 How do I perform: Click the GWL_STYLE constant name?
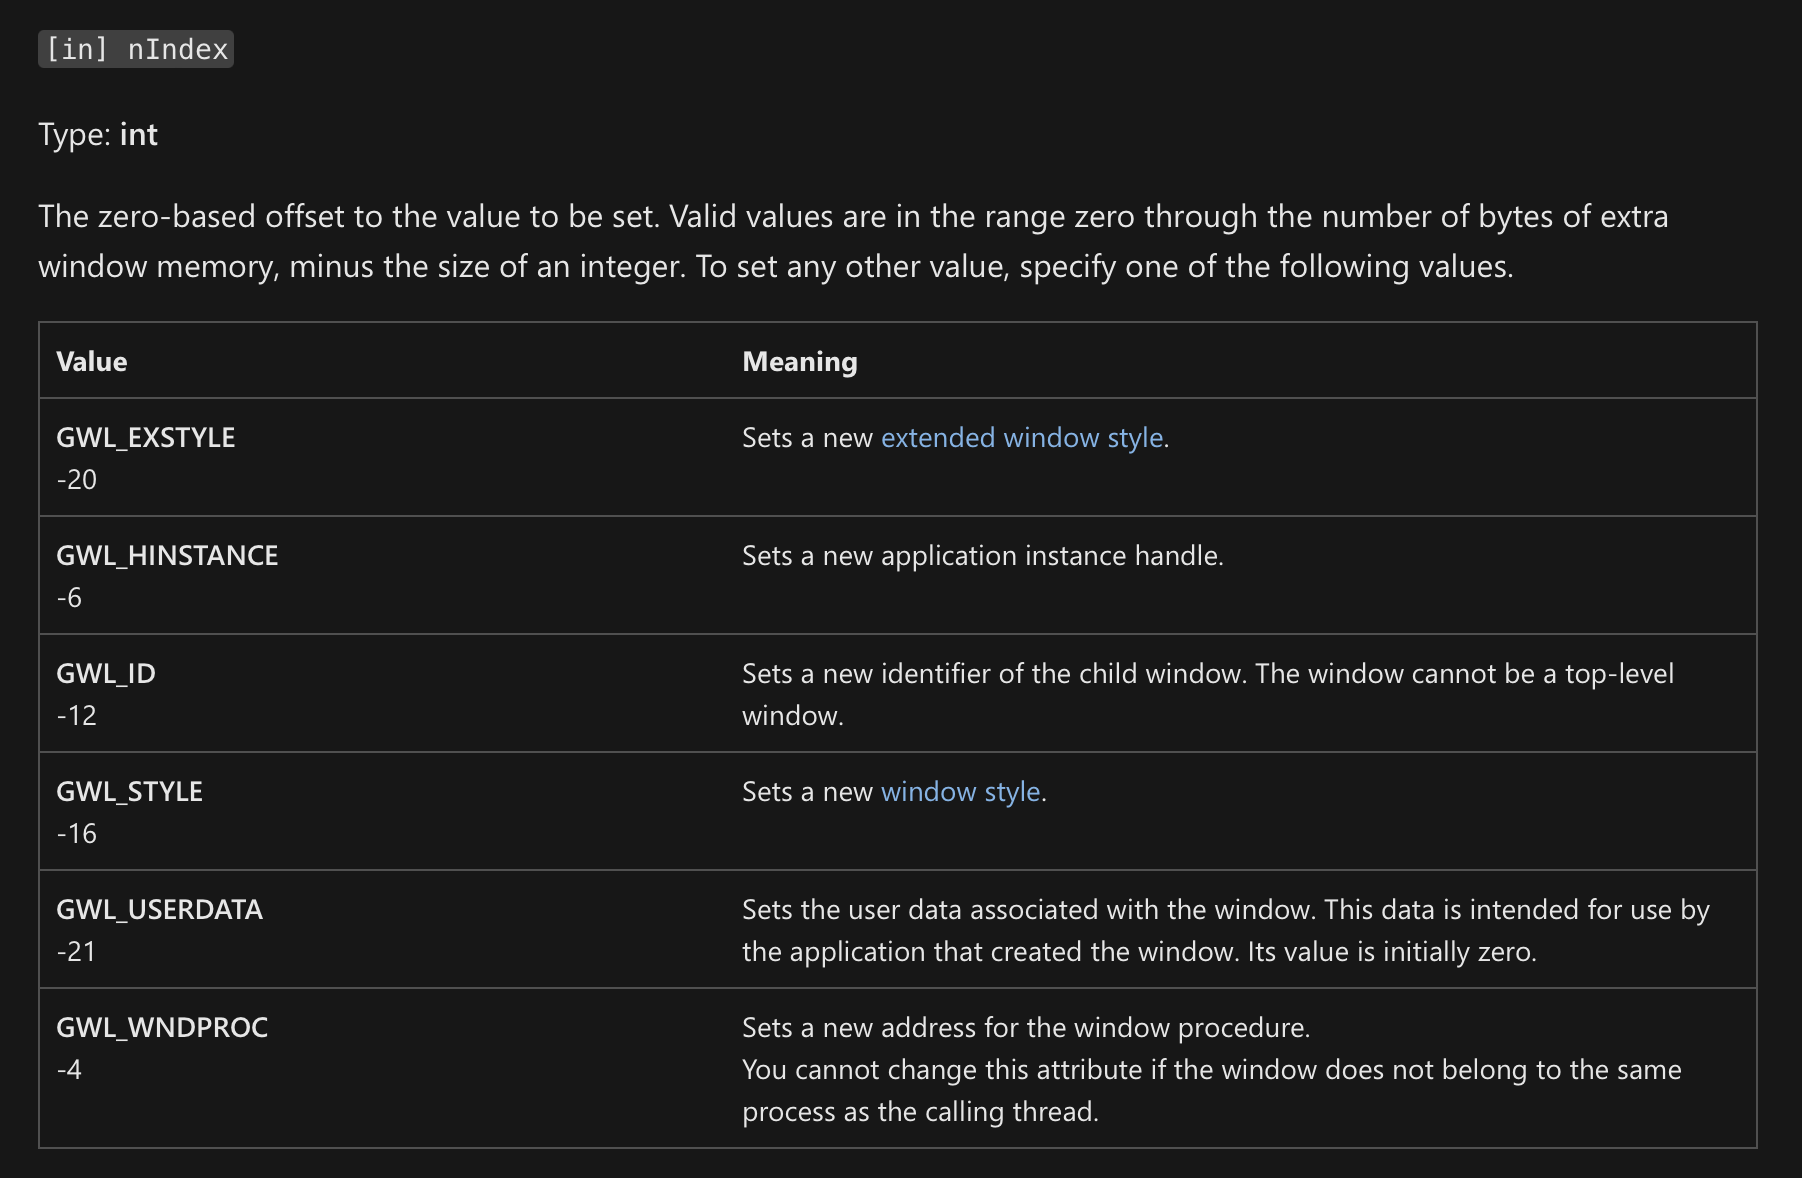point(129,792)
